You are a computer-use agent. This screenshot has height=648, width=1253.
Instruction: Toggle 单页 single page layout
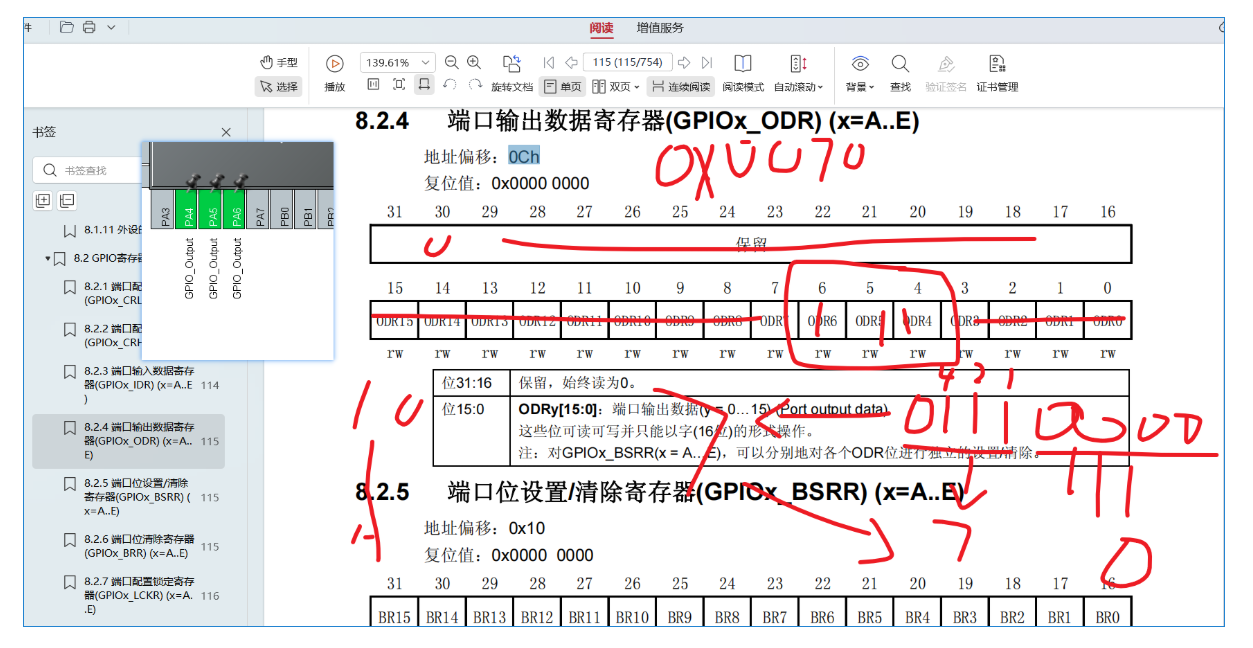[563, 87]
